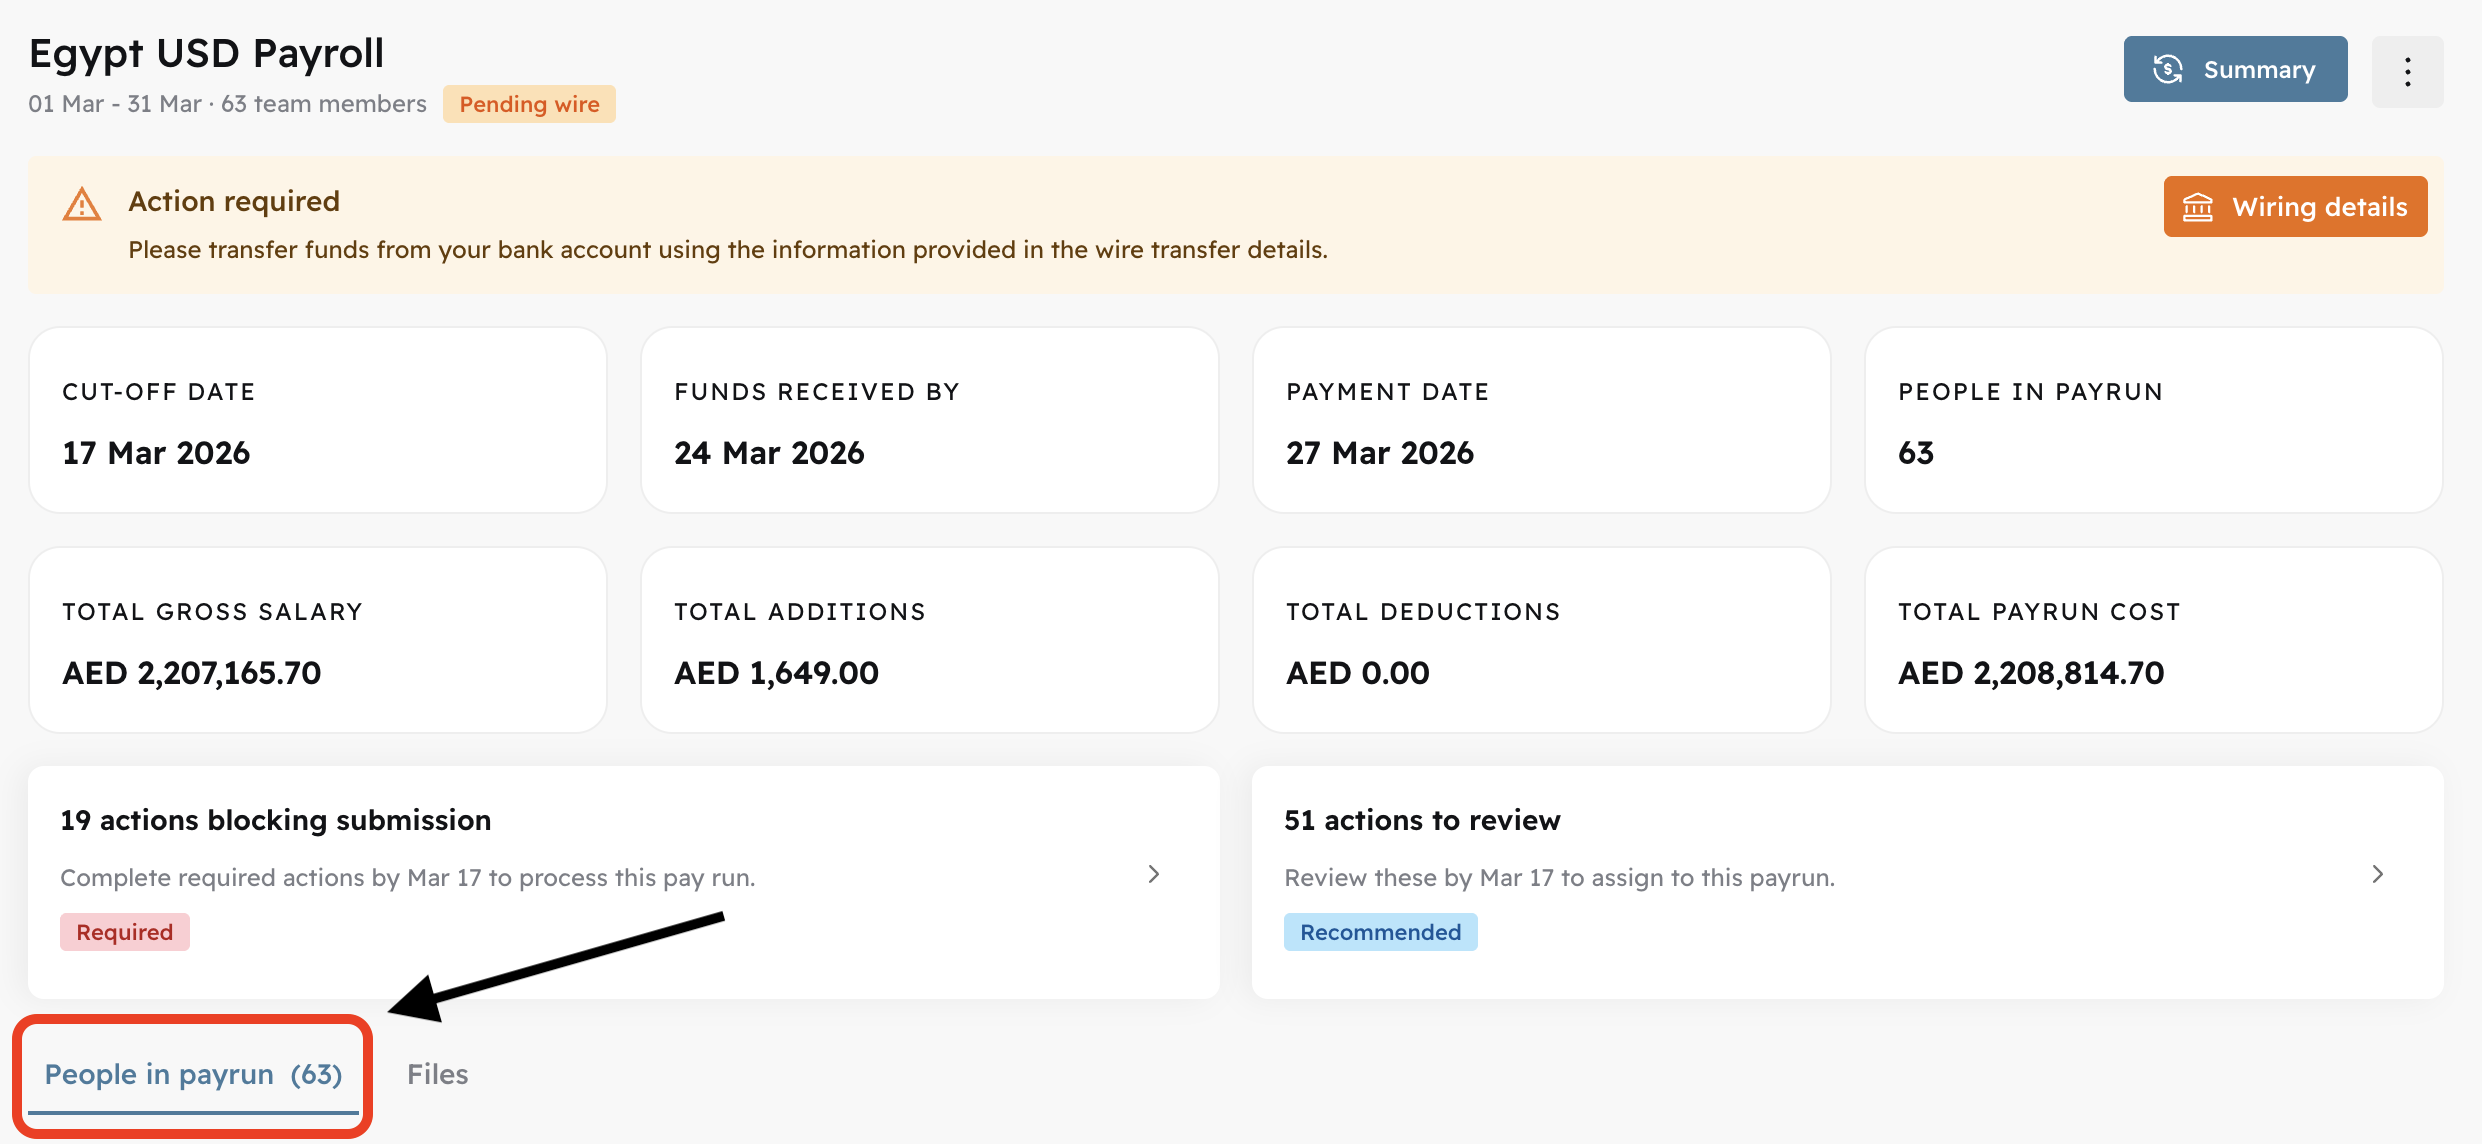Open the three-dot more options menu

2407,71
